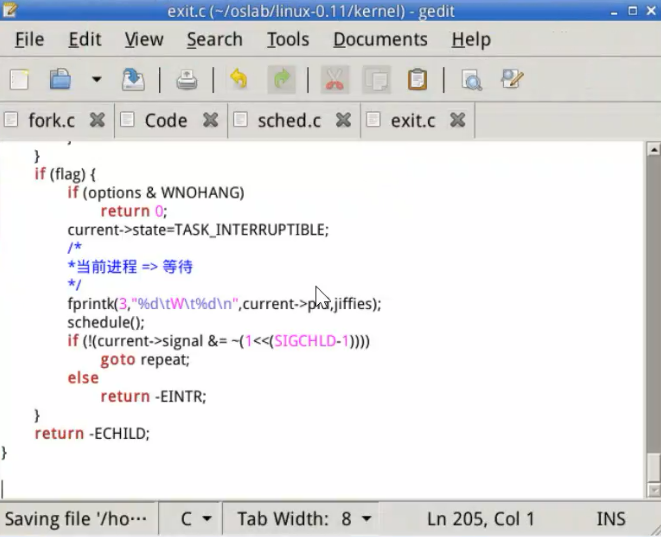Expand the recent files arrow beside Open

click(96, 80)
